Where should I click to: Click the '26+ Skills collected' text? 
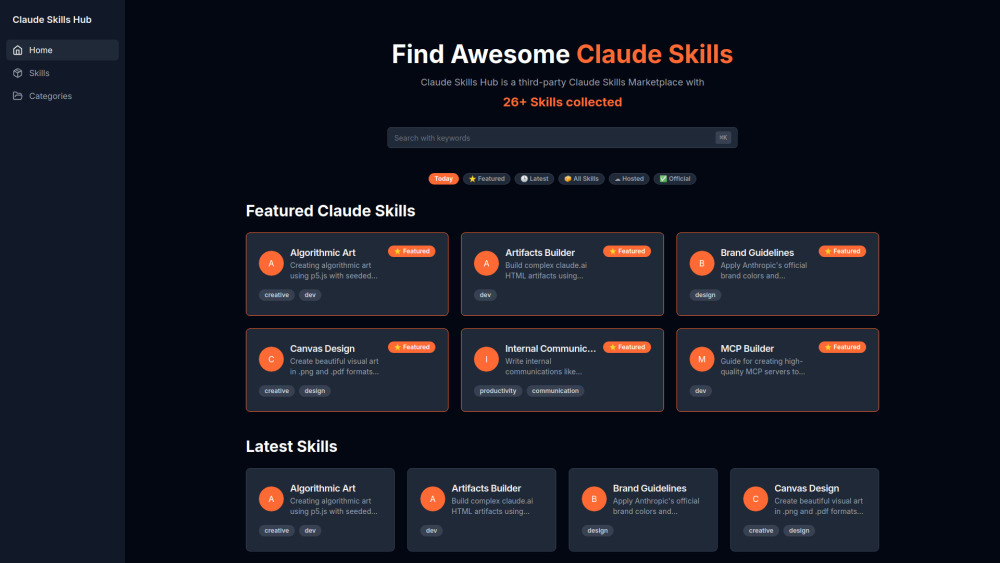coord(562,102)
